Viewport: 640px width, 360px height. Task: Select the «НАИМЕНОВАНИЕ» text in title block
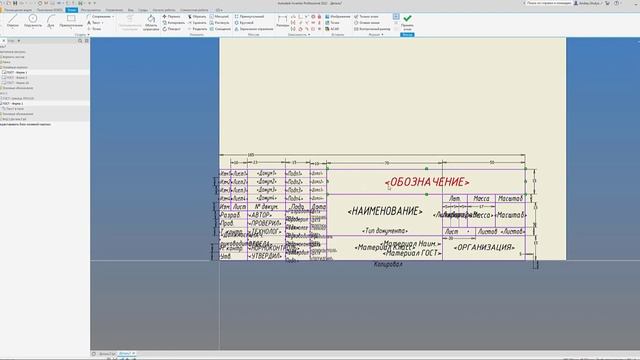[385, 211]
